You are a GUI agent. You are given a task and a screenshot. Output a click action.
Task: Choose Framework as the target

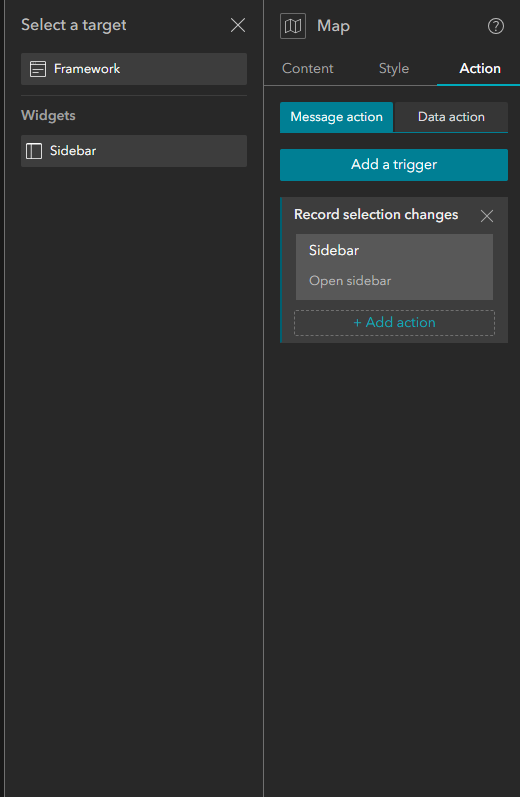point(134,69)
